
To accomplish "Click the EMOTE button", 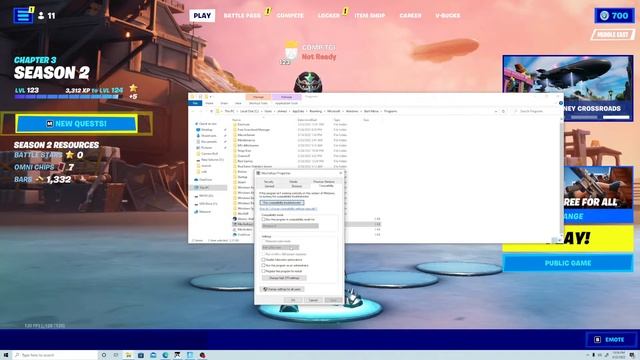I will click(611, 340).
